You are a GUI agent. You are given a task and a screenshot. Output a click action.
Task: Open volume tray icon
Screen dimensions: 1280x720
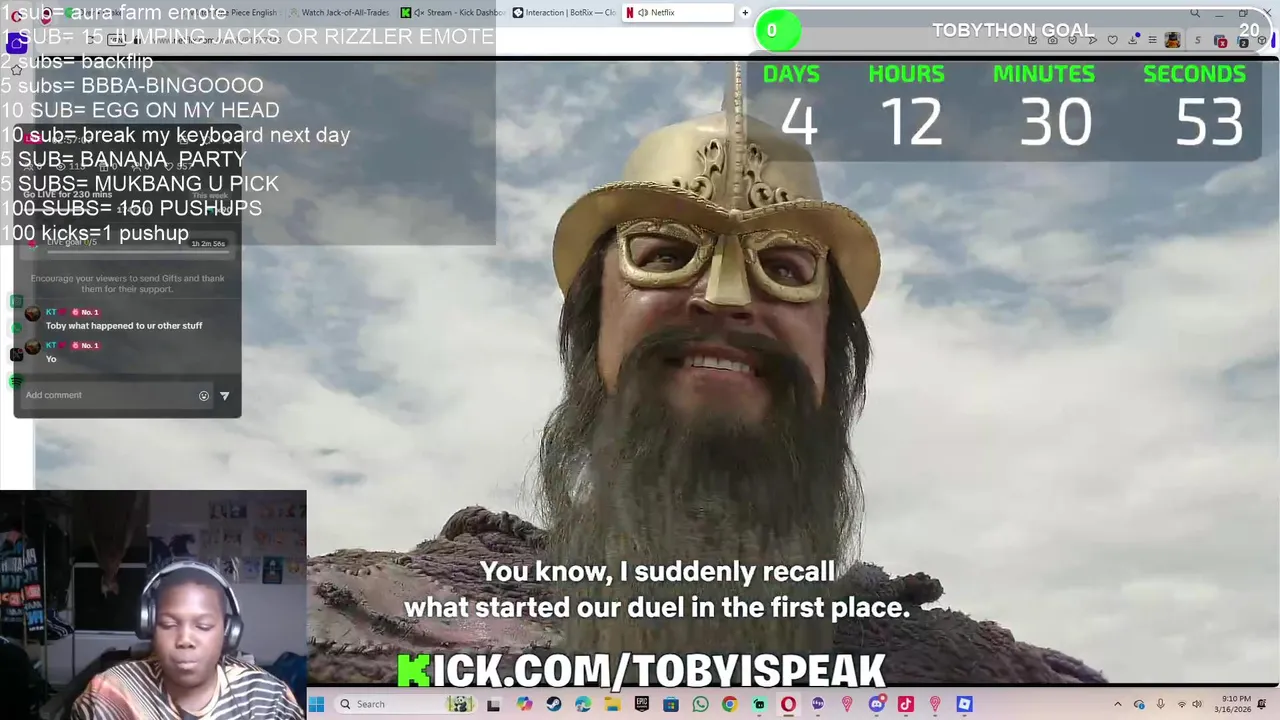pos(1197,705)
